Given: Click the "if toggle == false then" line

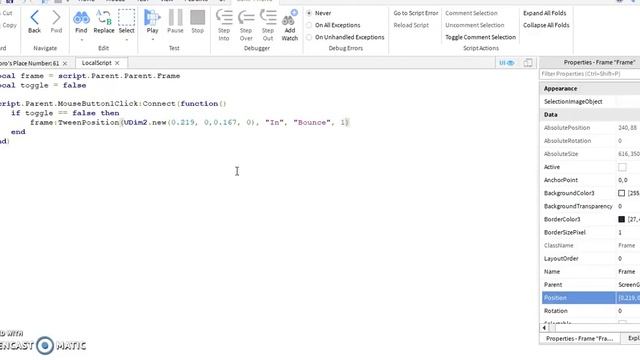Looking at the screenshot, I should pos(65,113).
